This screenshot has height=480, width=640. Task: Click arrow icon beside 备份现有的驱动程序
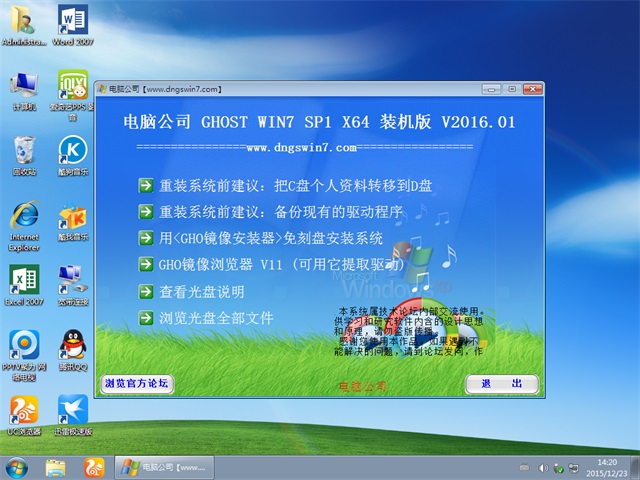pos(146,212)
